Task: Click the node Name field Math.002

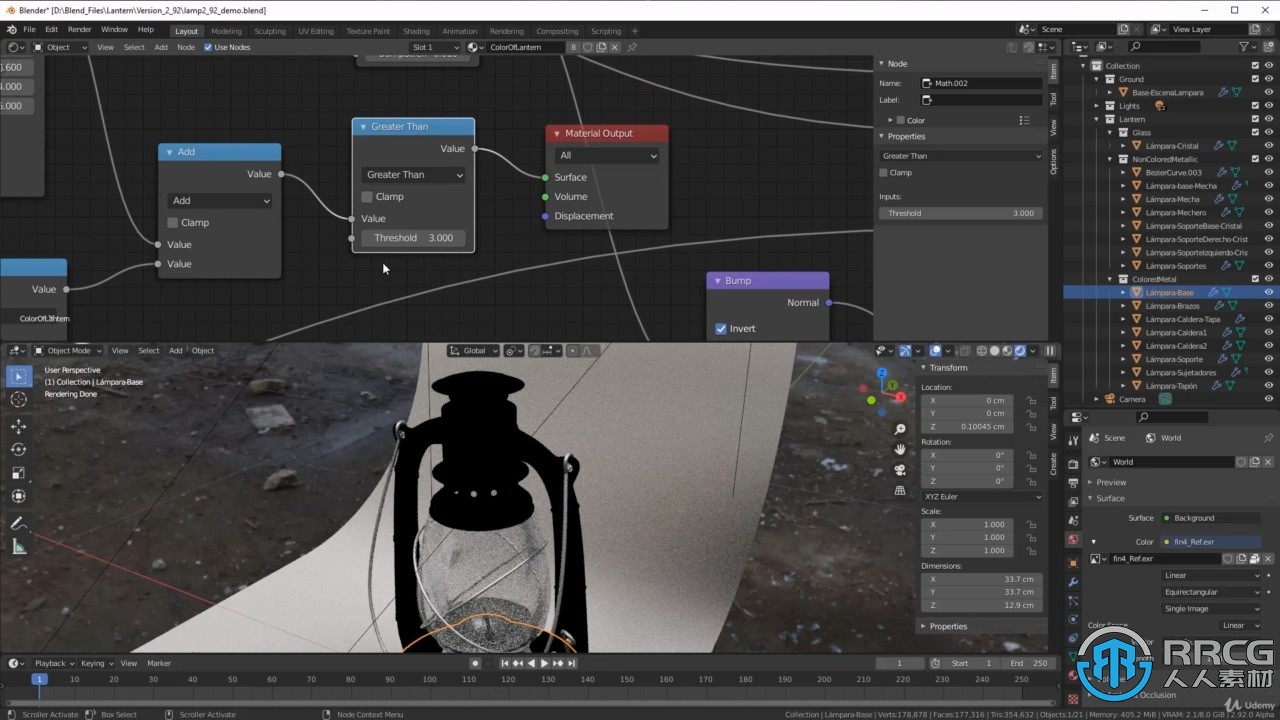Action: tap(980, 83)
